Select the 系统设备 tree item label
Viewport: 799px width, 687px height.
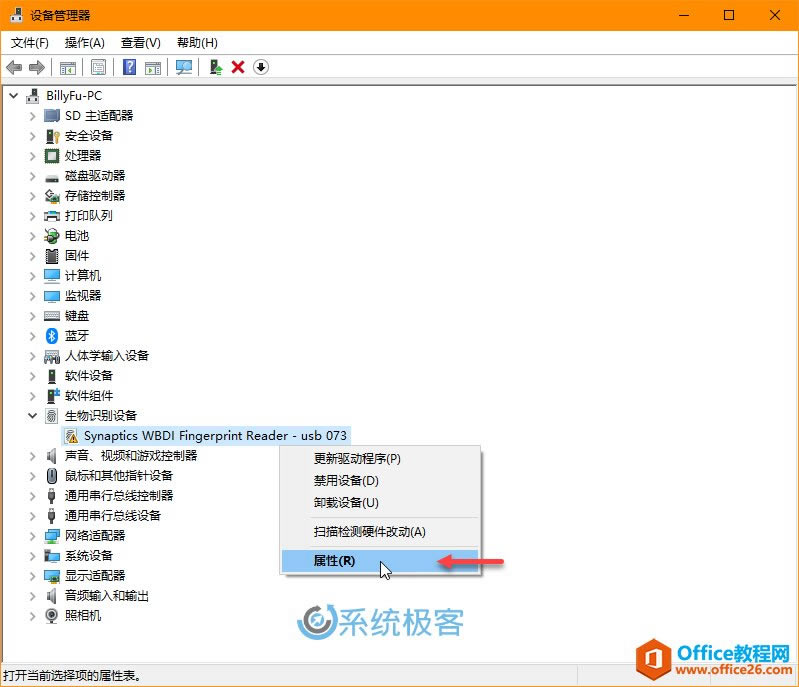[x=89, y=556]
